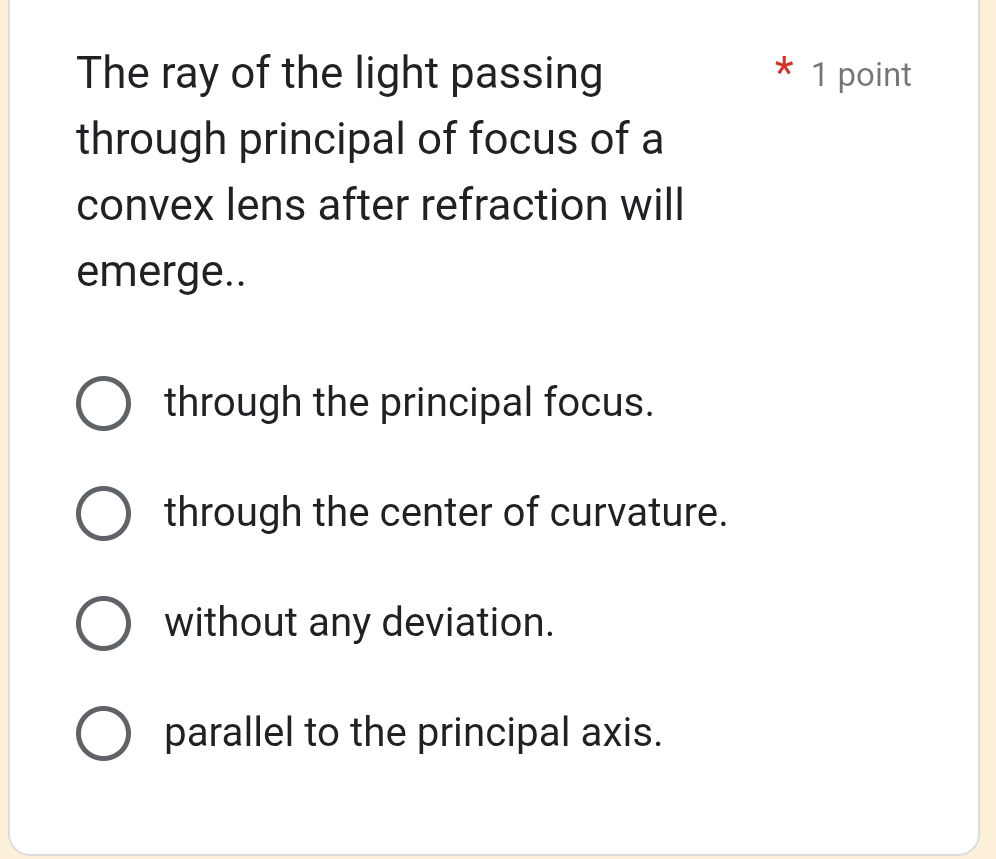The height and width of the screenshot is (859, 996).
Task: Click the "1 point" label
Action: [x=861, y=74]
